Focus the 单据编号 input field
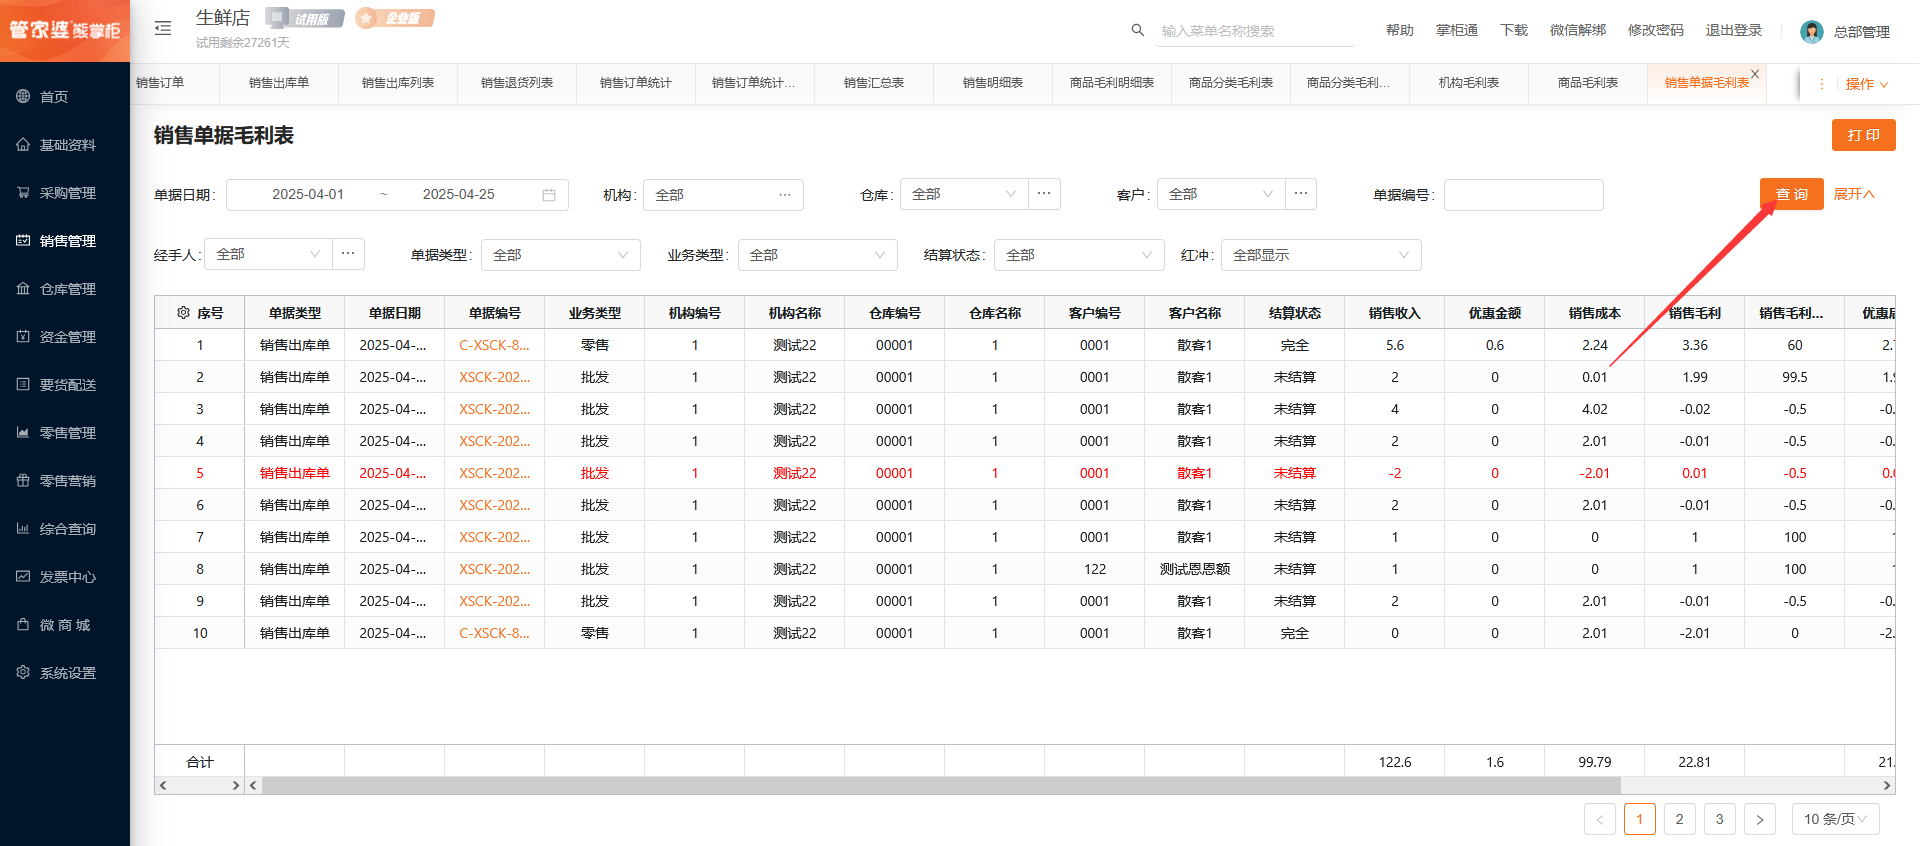This screenshot has width=1920, height=846. 1524,195
